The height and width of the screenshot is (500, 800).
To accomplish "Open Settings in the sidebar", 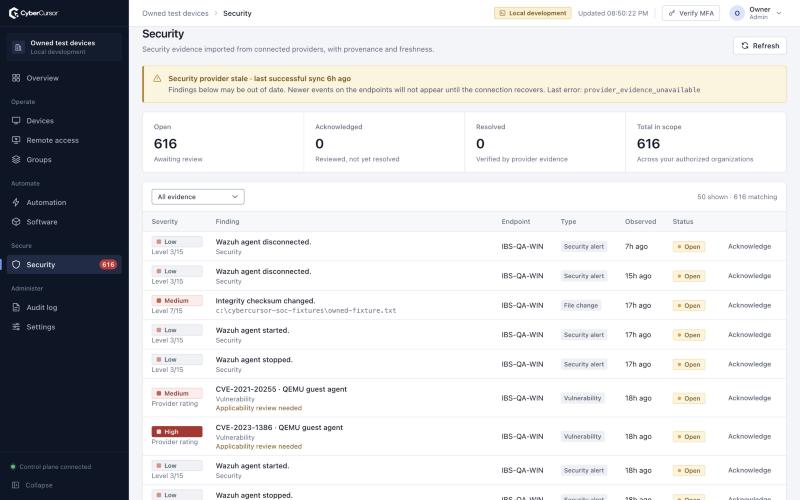I will [x=64, y=327].
